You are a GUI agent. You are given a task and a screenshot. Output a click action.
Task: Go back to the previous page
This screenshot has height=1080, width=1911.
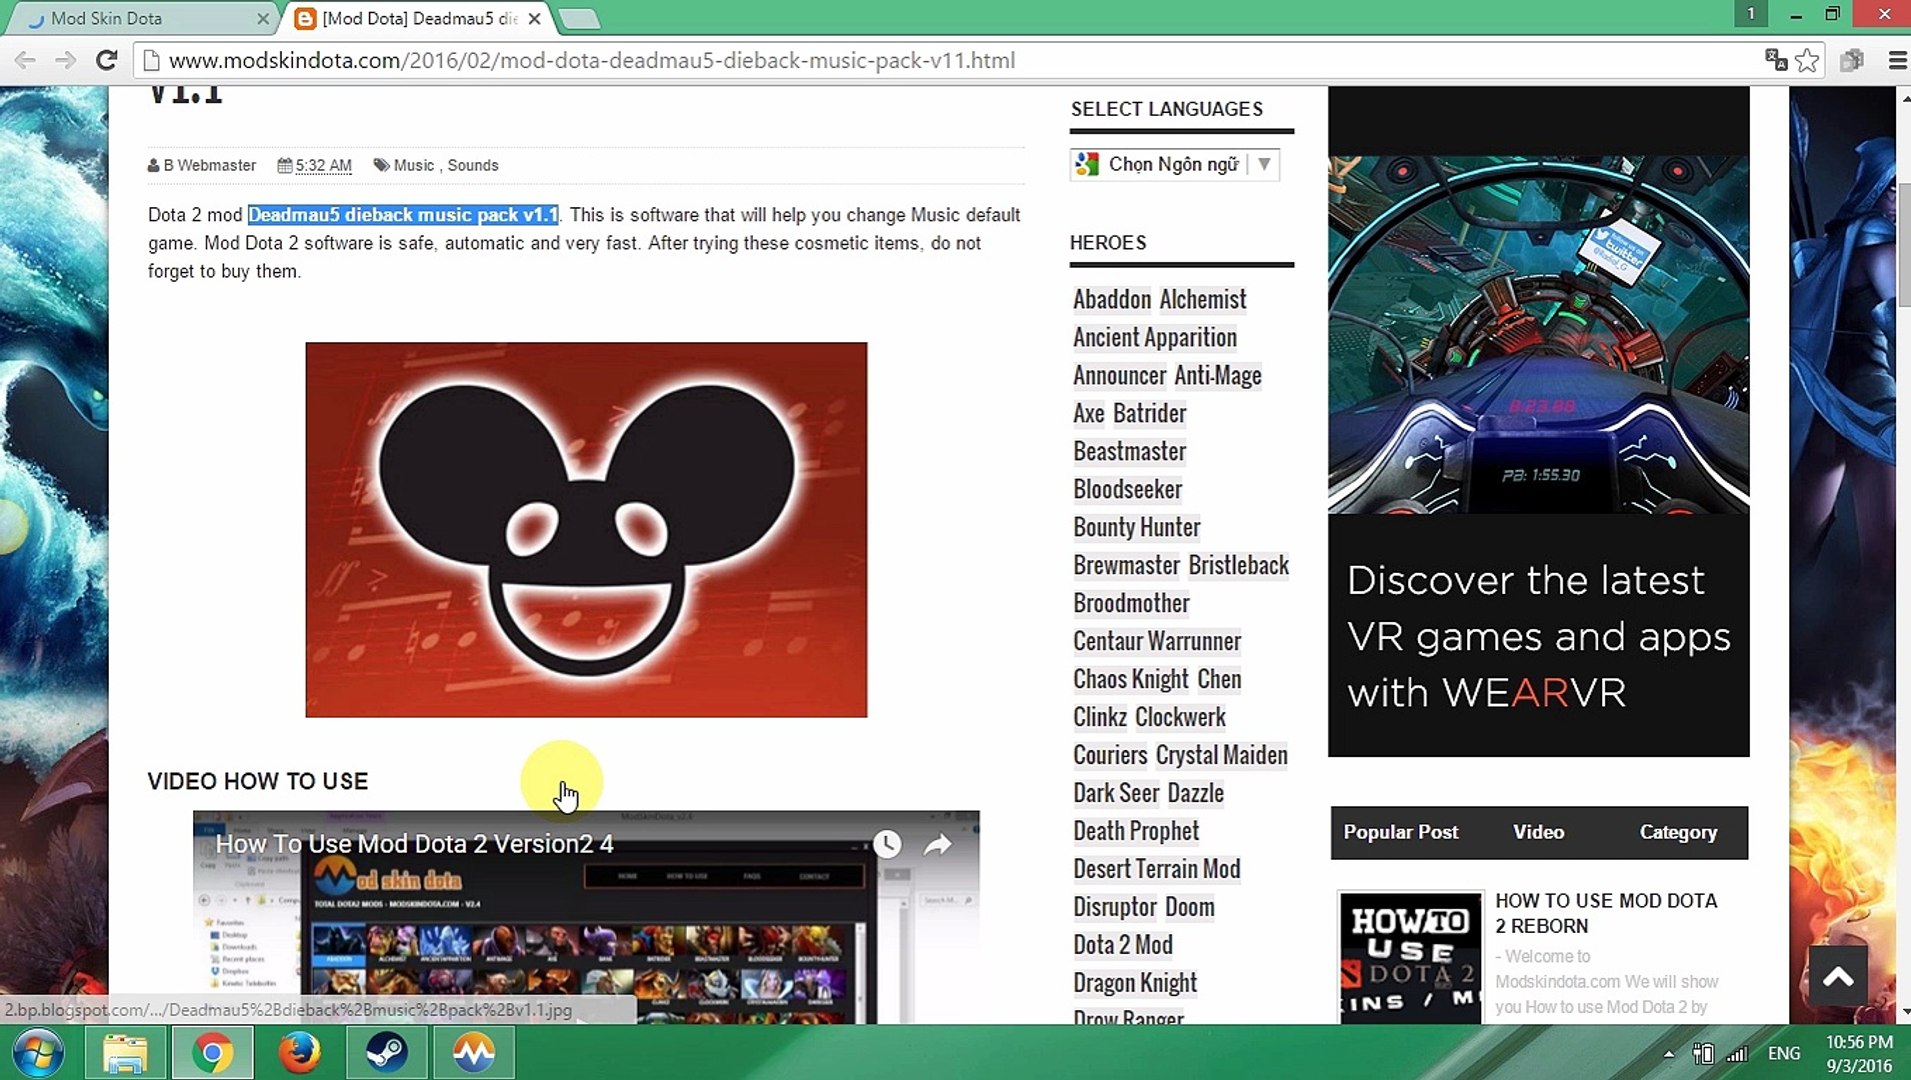click(x=25, y=60)
